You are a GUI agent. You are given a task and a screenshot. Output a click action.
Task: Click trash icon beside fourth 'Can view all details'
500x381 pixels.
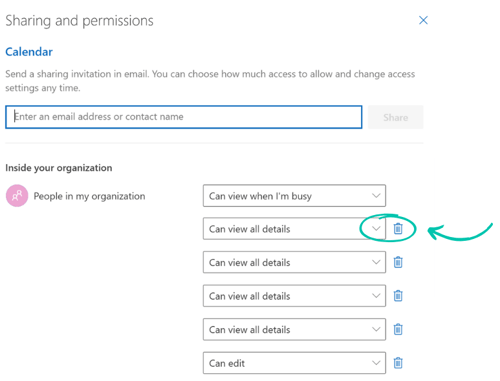[398, 329]
